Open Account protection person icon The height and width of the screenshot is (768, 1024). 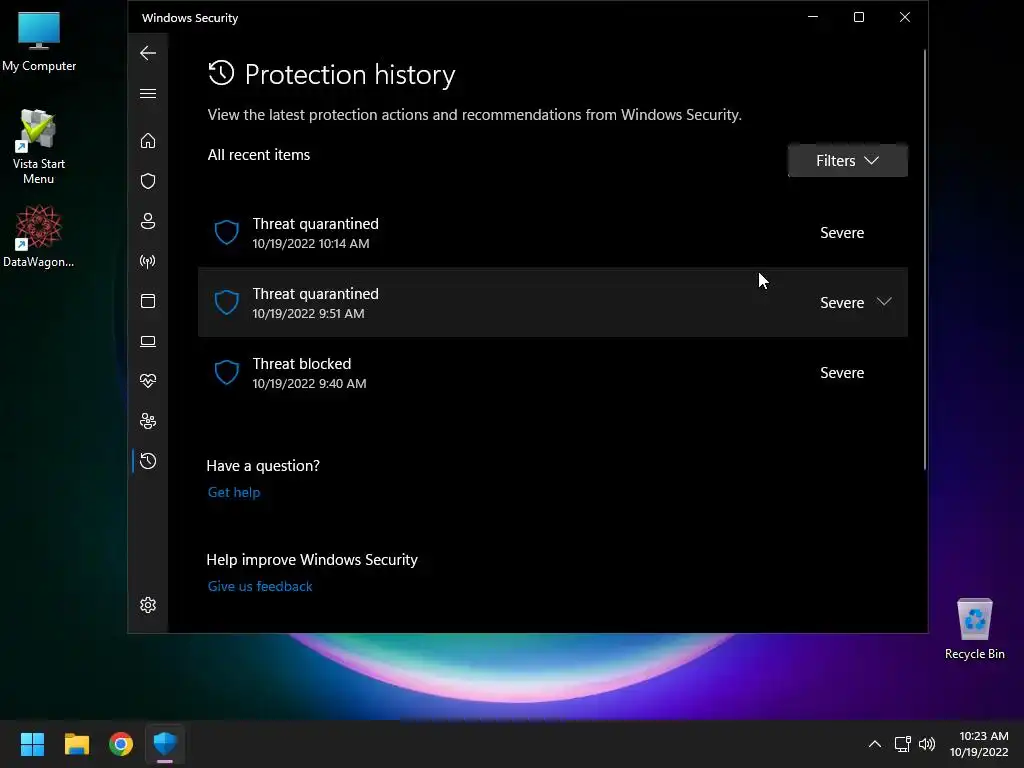click(148, 221)
